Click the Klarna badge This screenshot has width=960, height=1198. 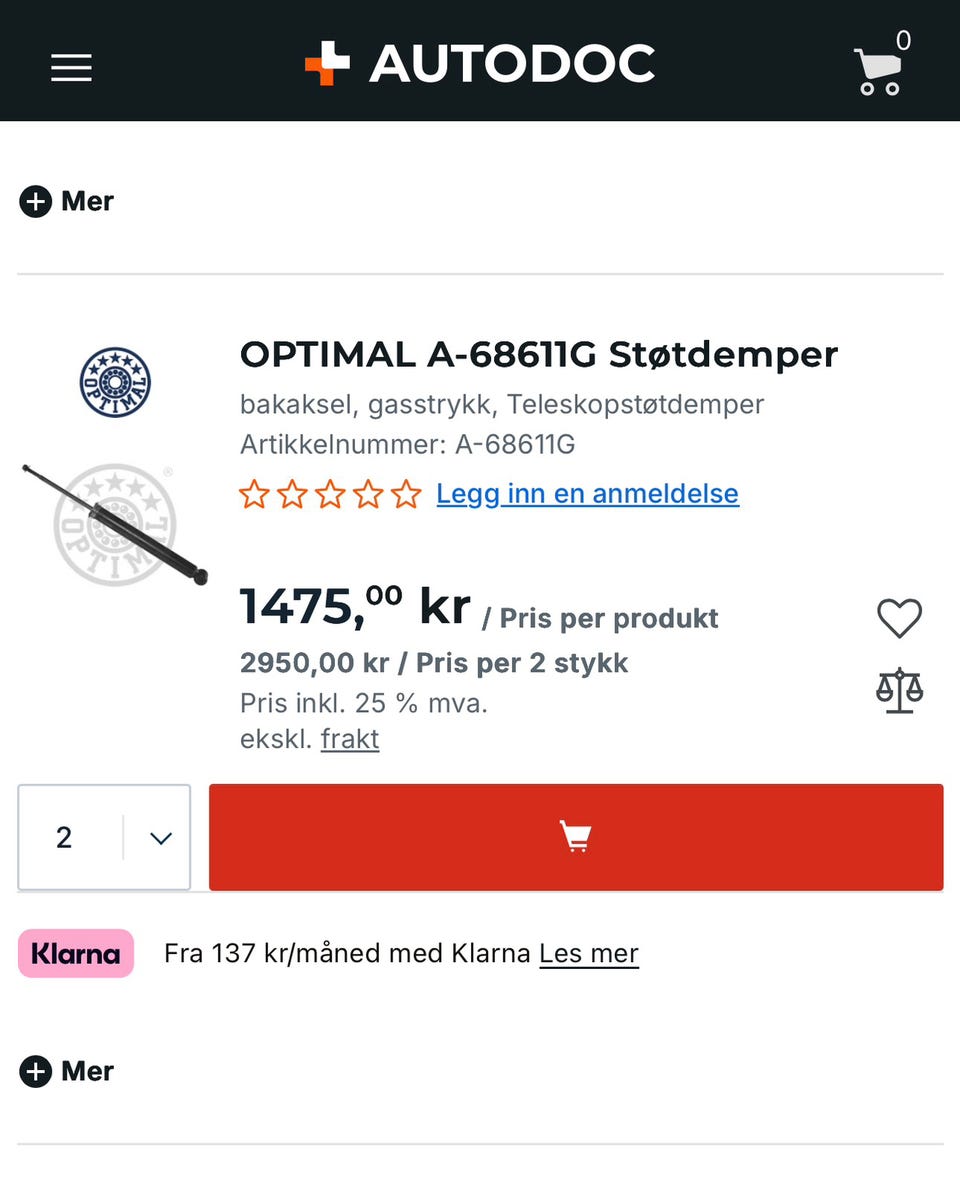[76, 954]
